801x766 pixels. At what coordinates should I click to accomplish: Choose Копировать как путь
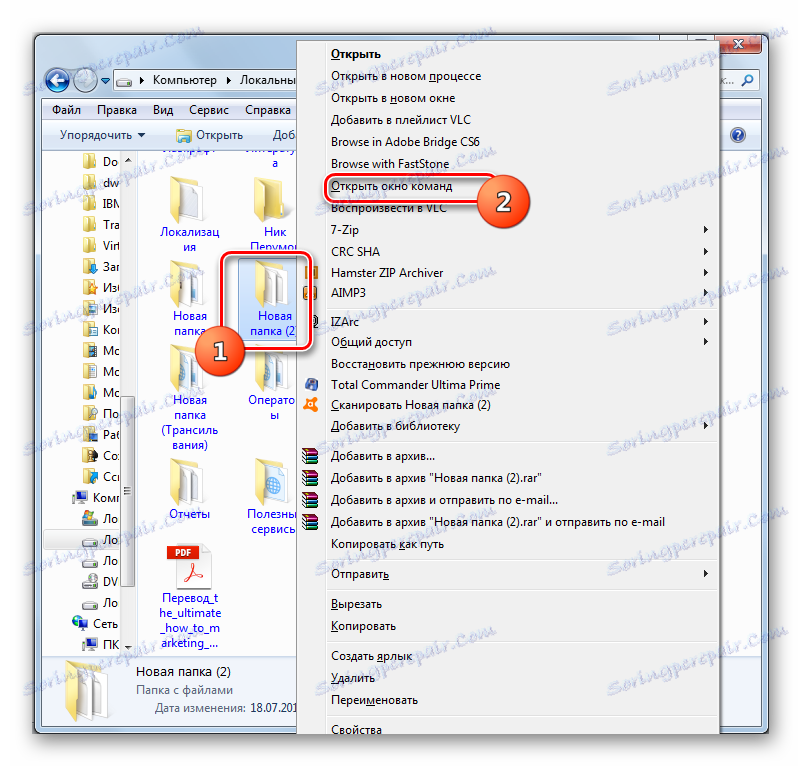pos(387,544)
